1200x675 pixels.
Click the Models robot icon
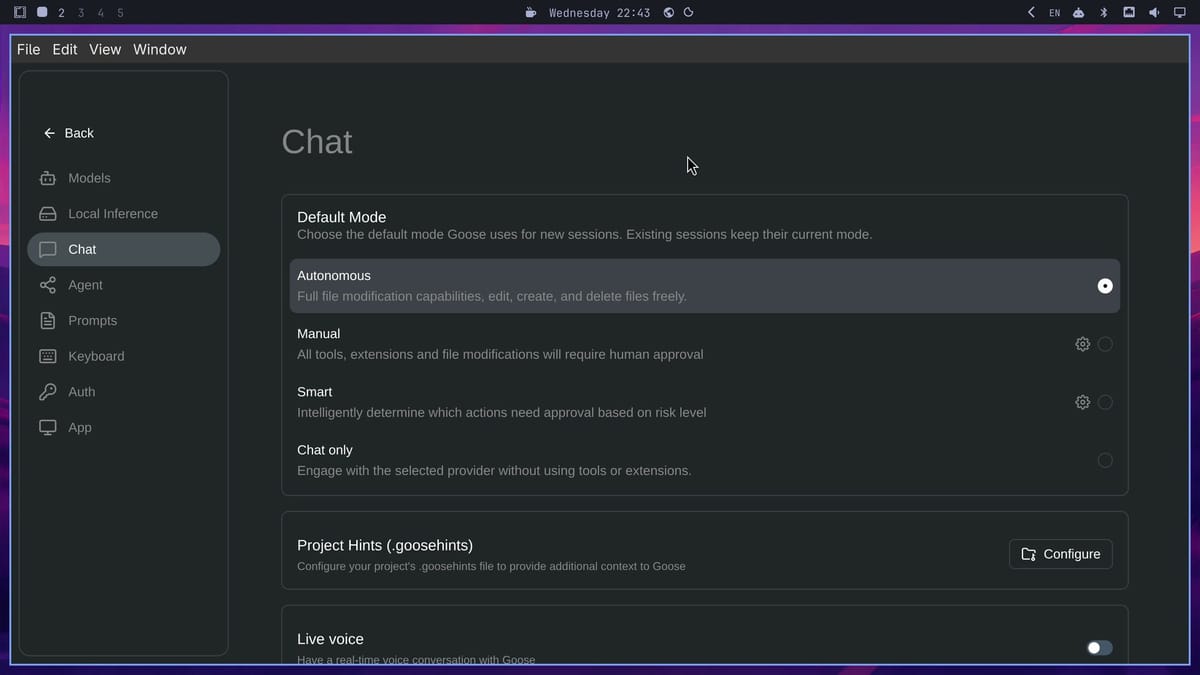[48, 178]
